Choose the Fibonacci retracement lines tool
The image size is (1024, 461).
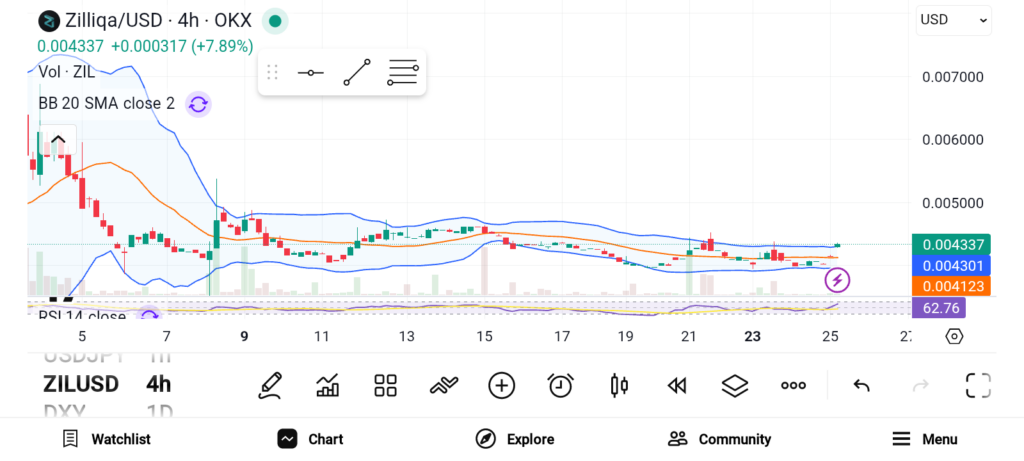click(402, 73)
